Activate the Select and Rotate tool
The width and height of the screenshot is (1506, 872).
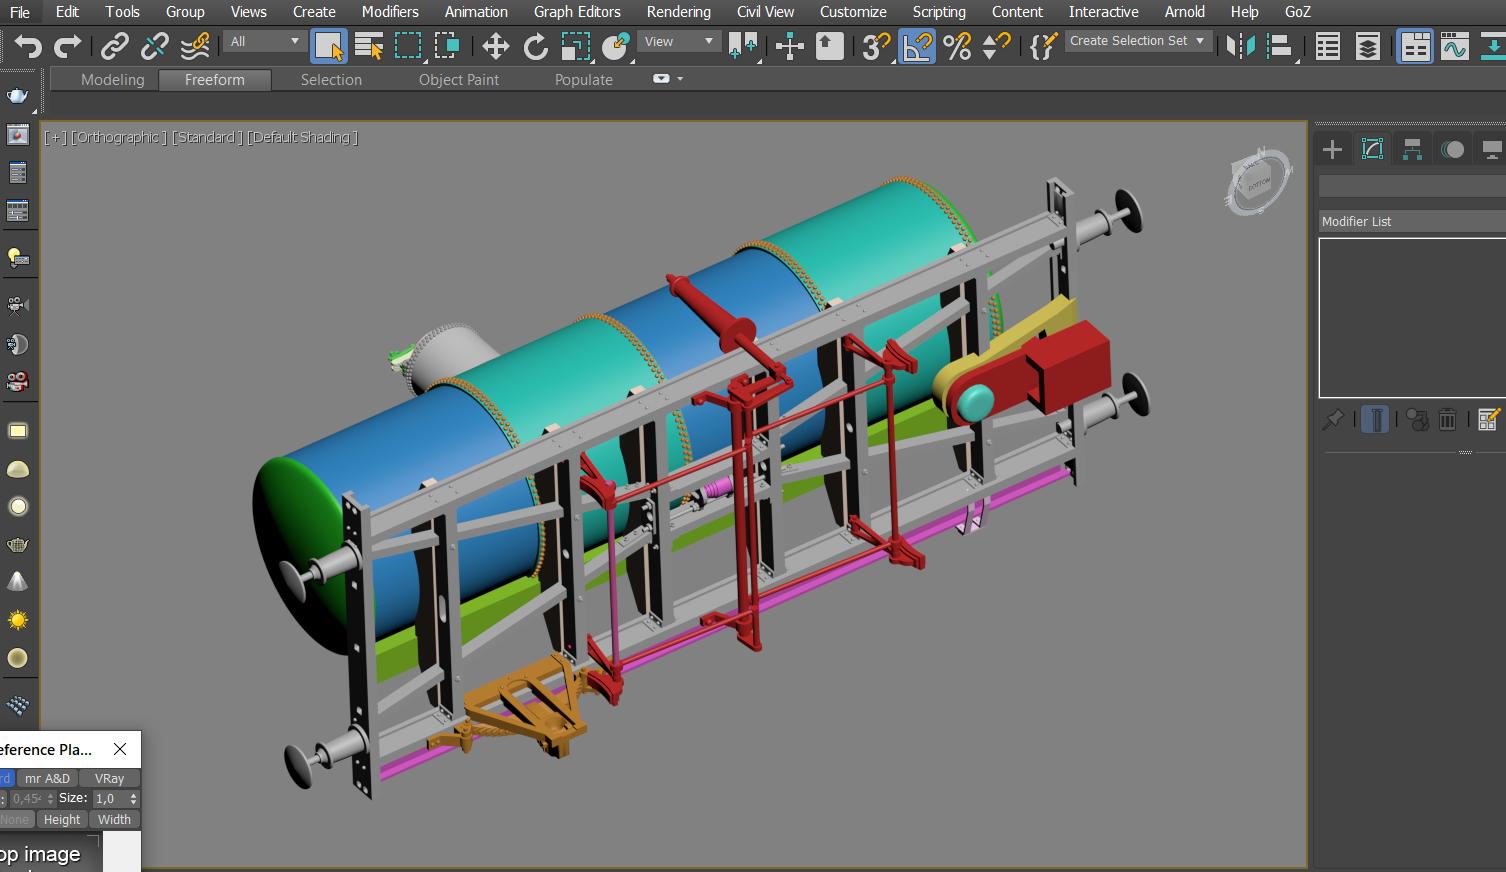tap(535, 46)
